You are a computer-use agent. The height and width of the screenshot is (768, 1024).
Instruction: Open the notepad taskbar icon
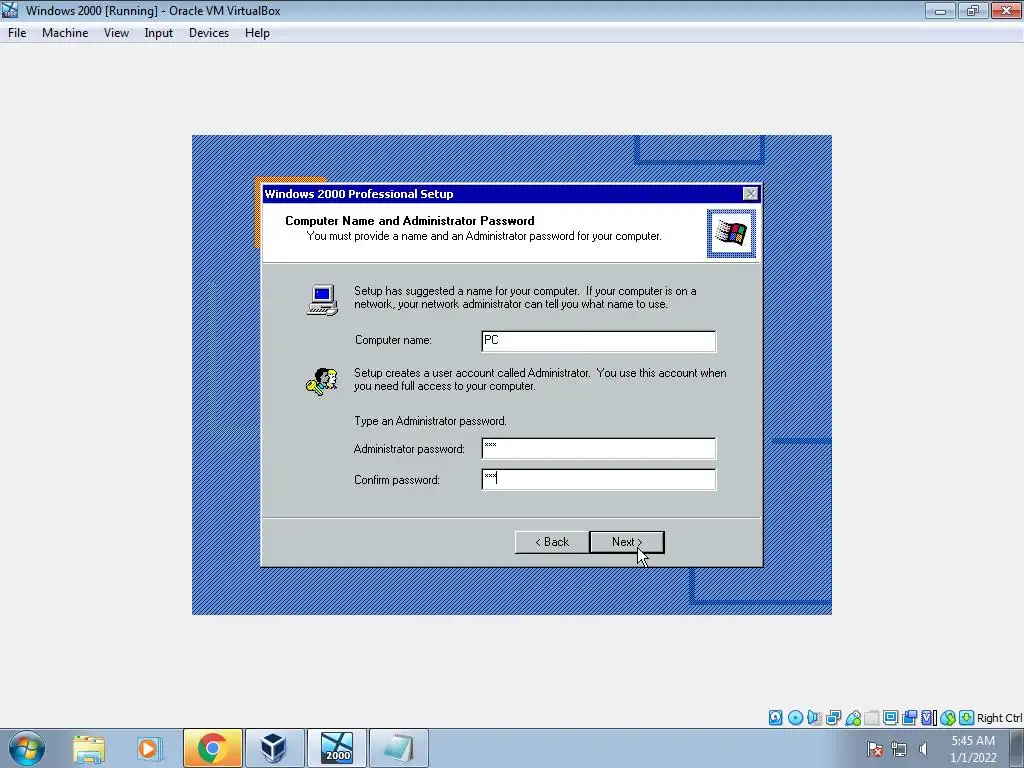point(398,748)
